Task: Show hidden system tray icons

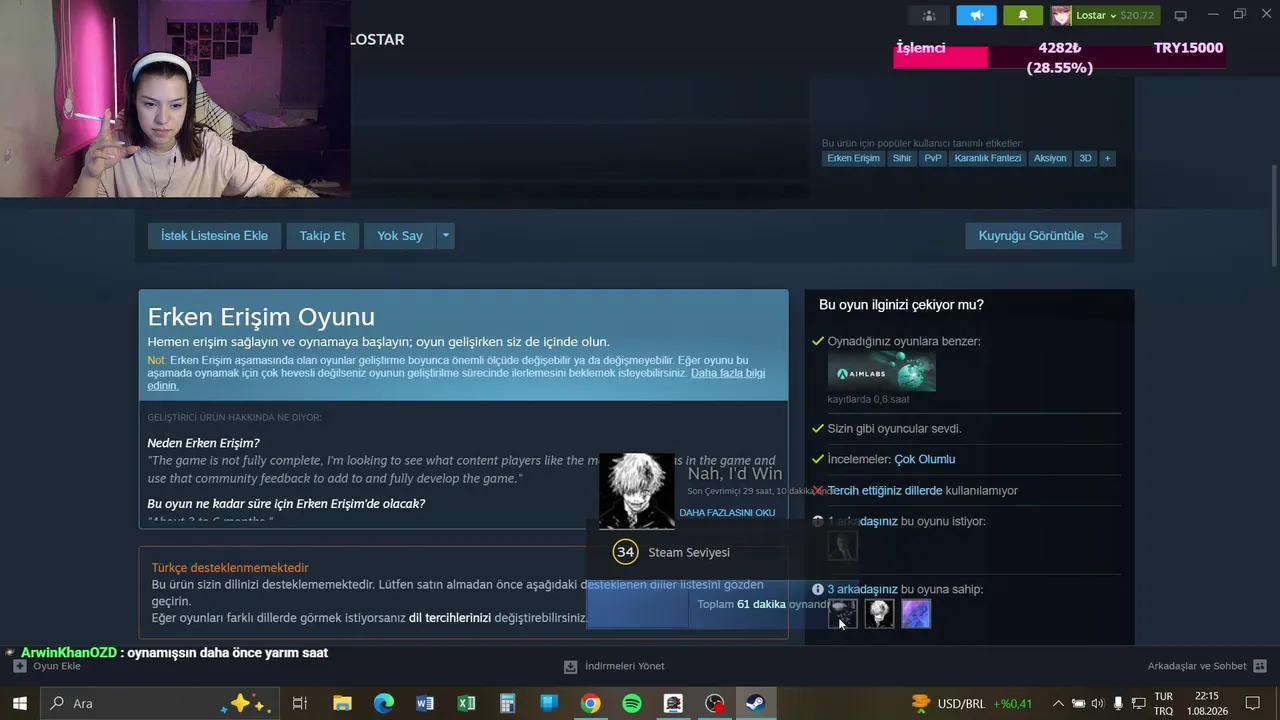Action: tap(1059, 703)
